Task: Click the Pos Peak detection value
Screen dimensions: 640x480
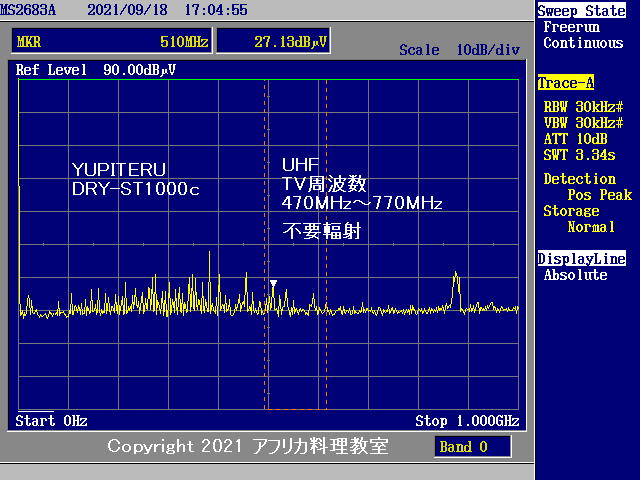Action: coord(600,195)
